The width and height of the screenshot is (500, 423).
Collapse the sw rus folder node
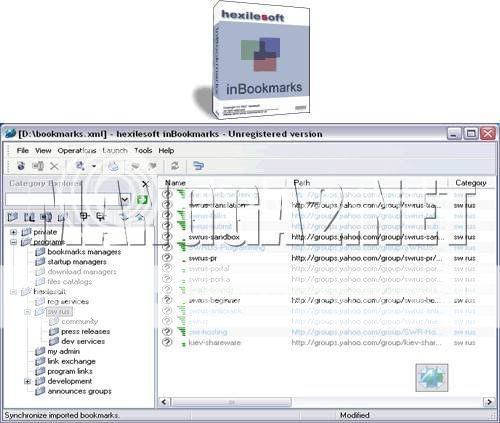coord(28,312)
